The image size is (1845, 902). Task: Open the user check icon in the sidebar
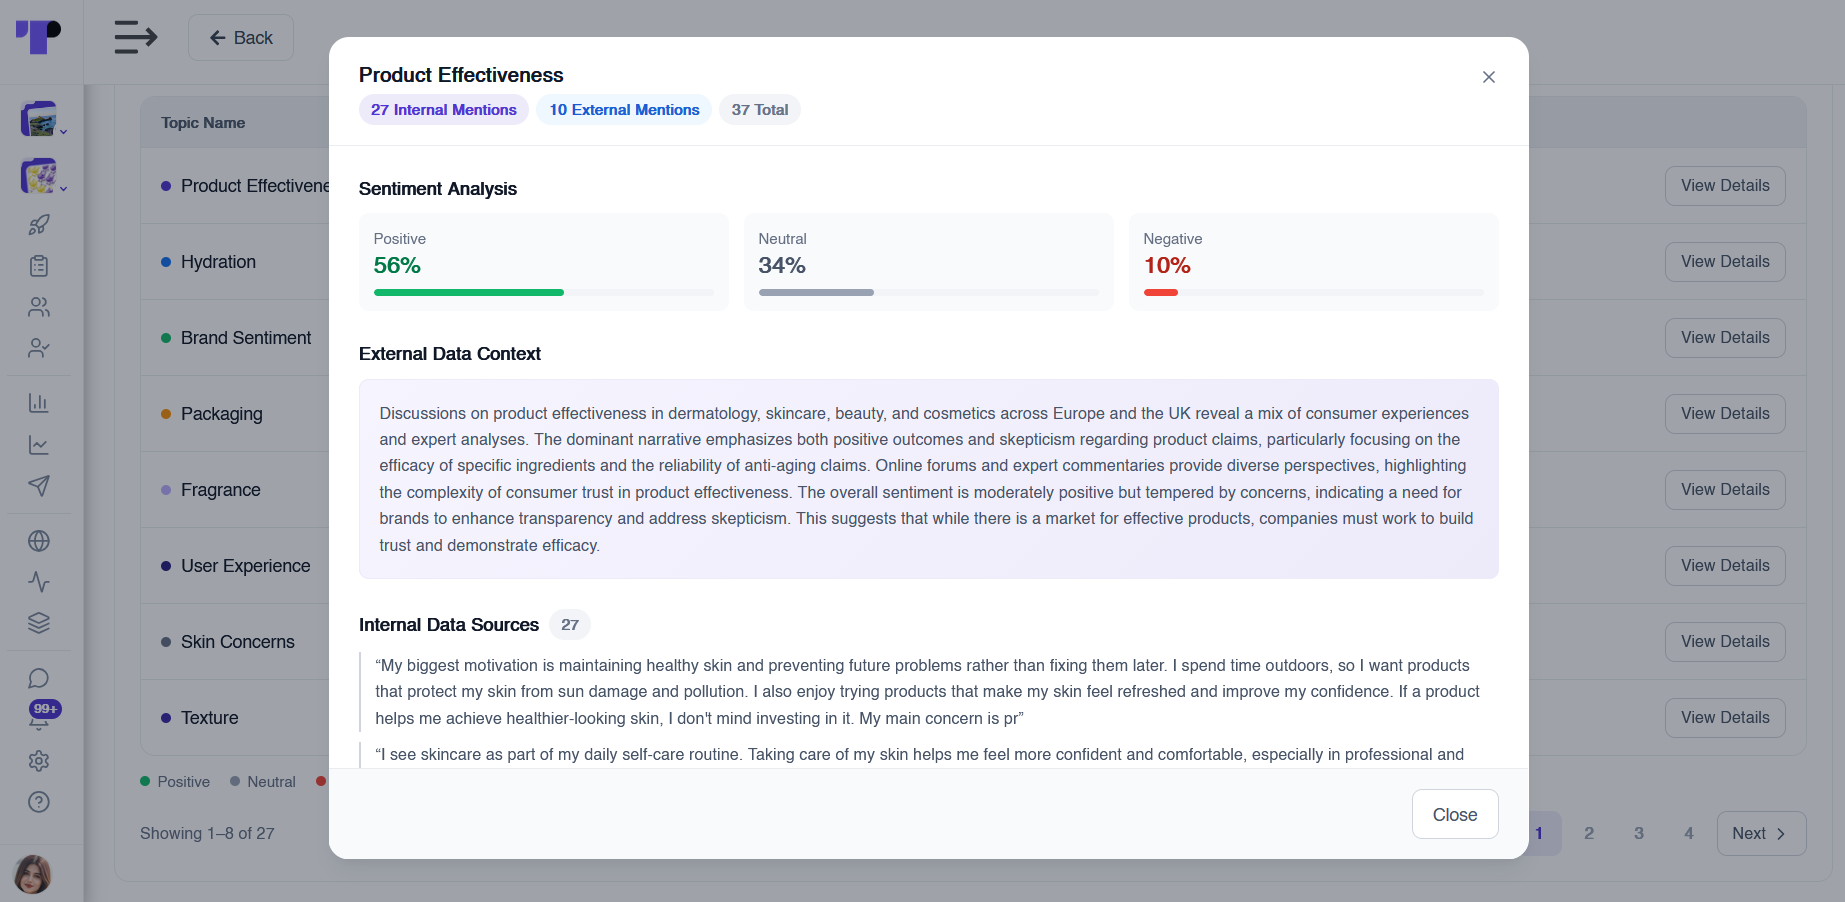click(x=39, y=348)
